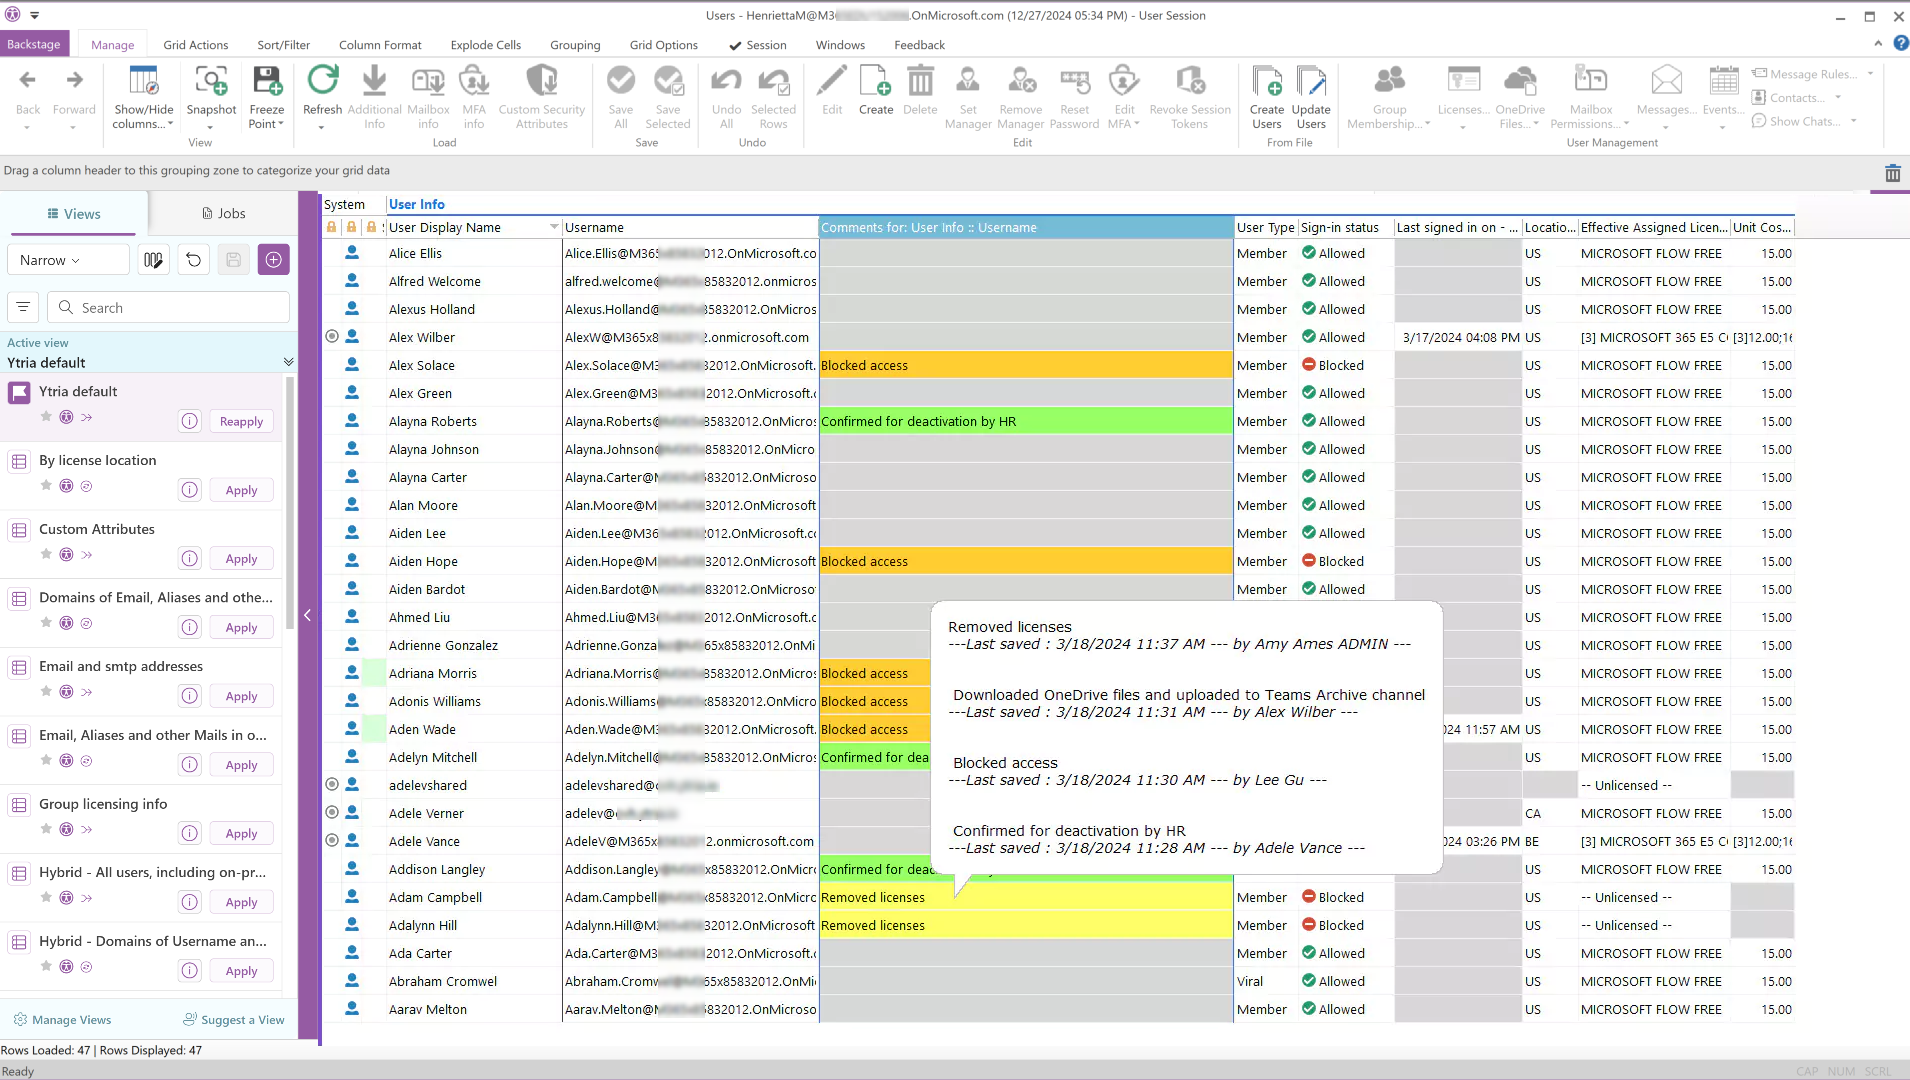Toggle the star on By license location
This screenshot has width=1910, height=1080.
pos(46,486)
